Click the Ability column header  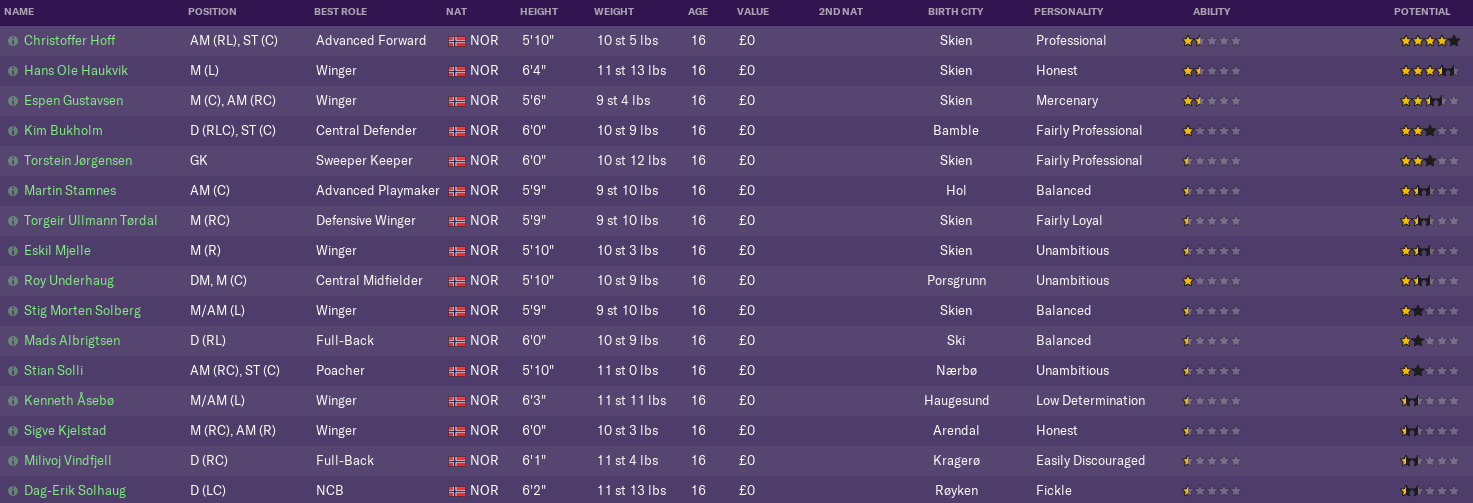tap(1211, 12)
